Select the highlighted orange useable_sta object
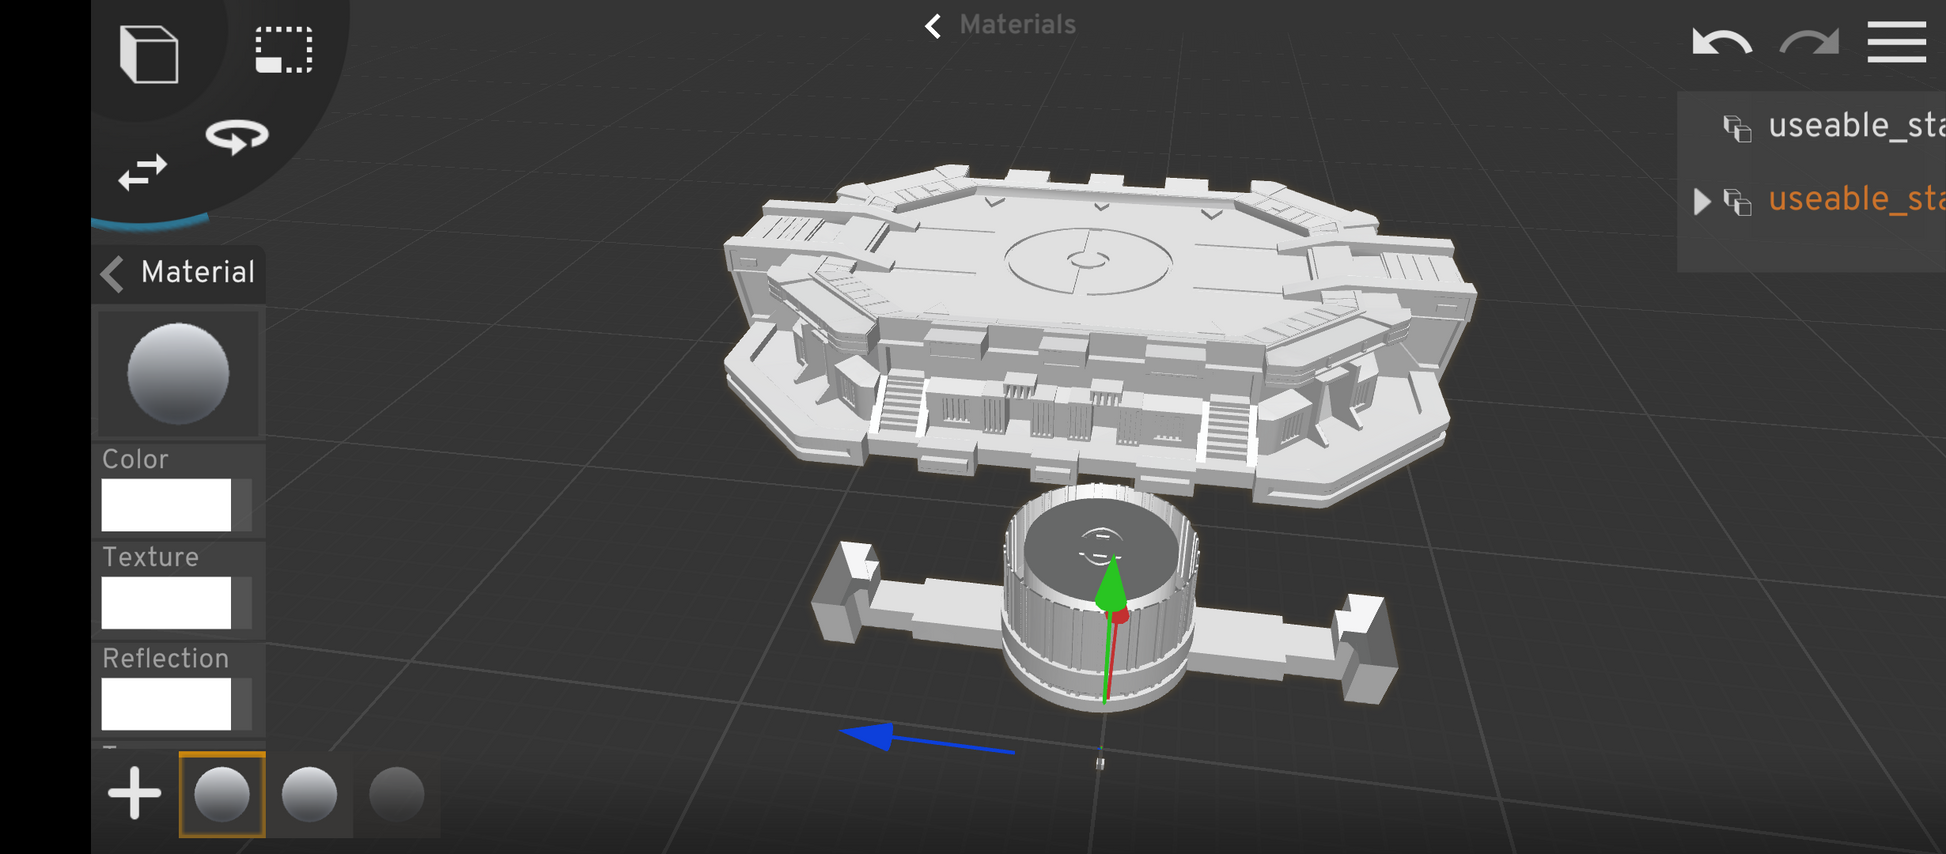Image resolution: width=1946 pixels, height=854 pixels. pos(1856,200)
